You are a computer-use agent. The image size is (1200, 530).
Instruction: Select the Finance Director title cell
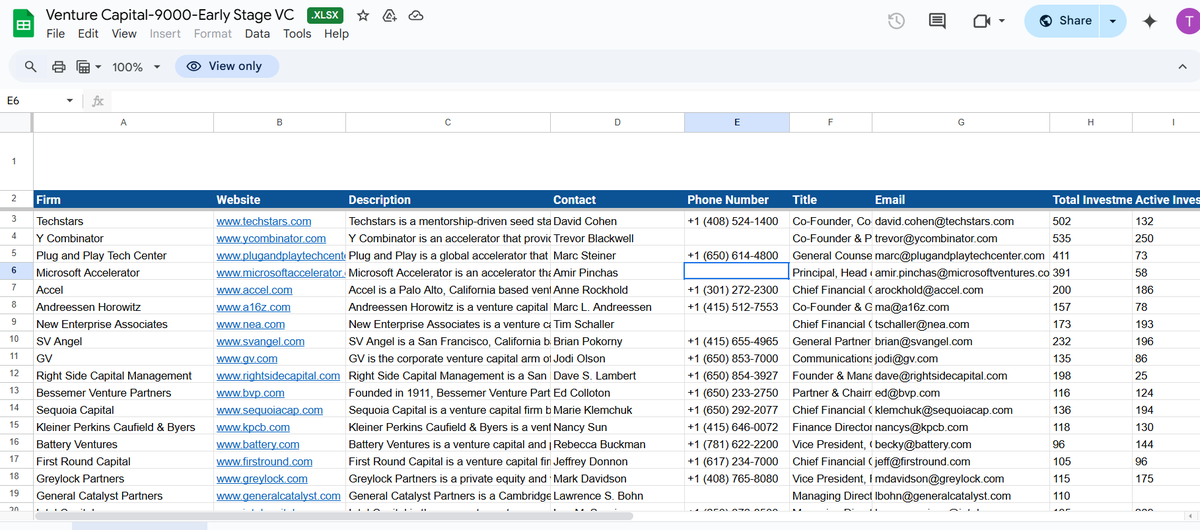(x=831, y=427)
